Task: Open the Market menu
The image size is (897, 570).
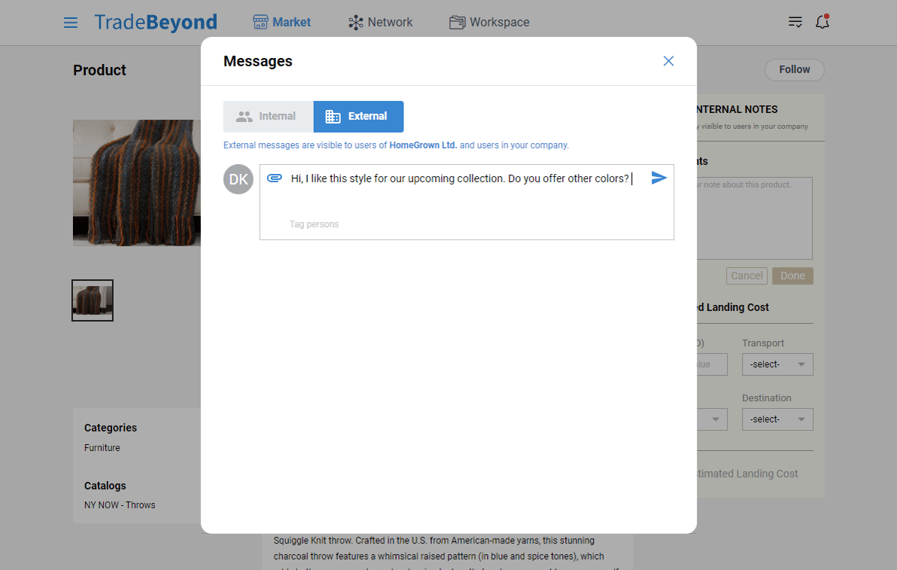Action: pos(281,22)
